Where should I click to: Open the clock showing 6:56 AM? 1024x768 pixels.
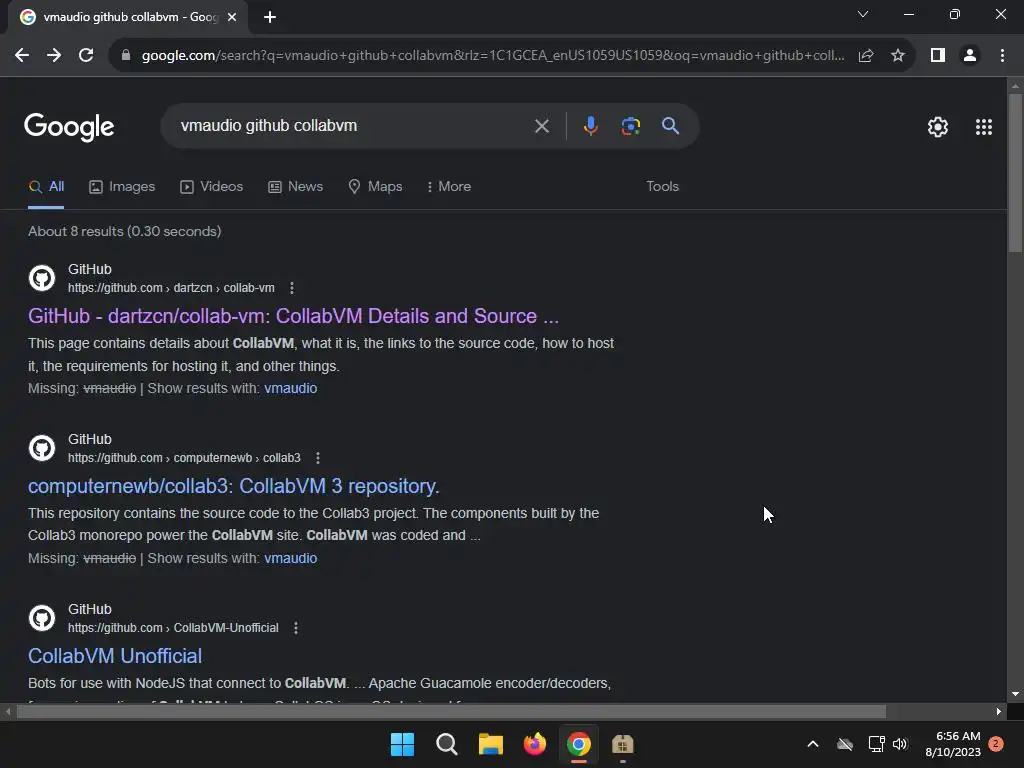point(953,744)
